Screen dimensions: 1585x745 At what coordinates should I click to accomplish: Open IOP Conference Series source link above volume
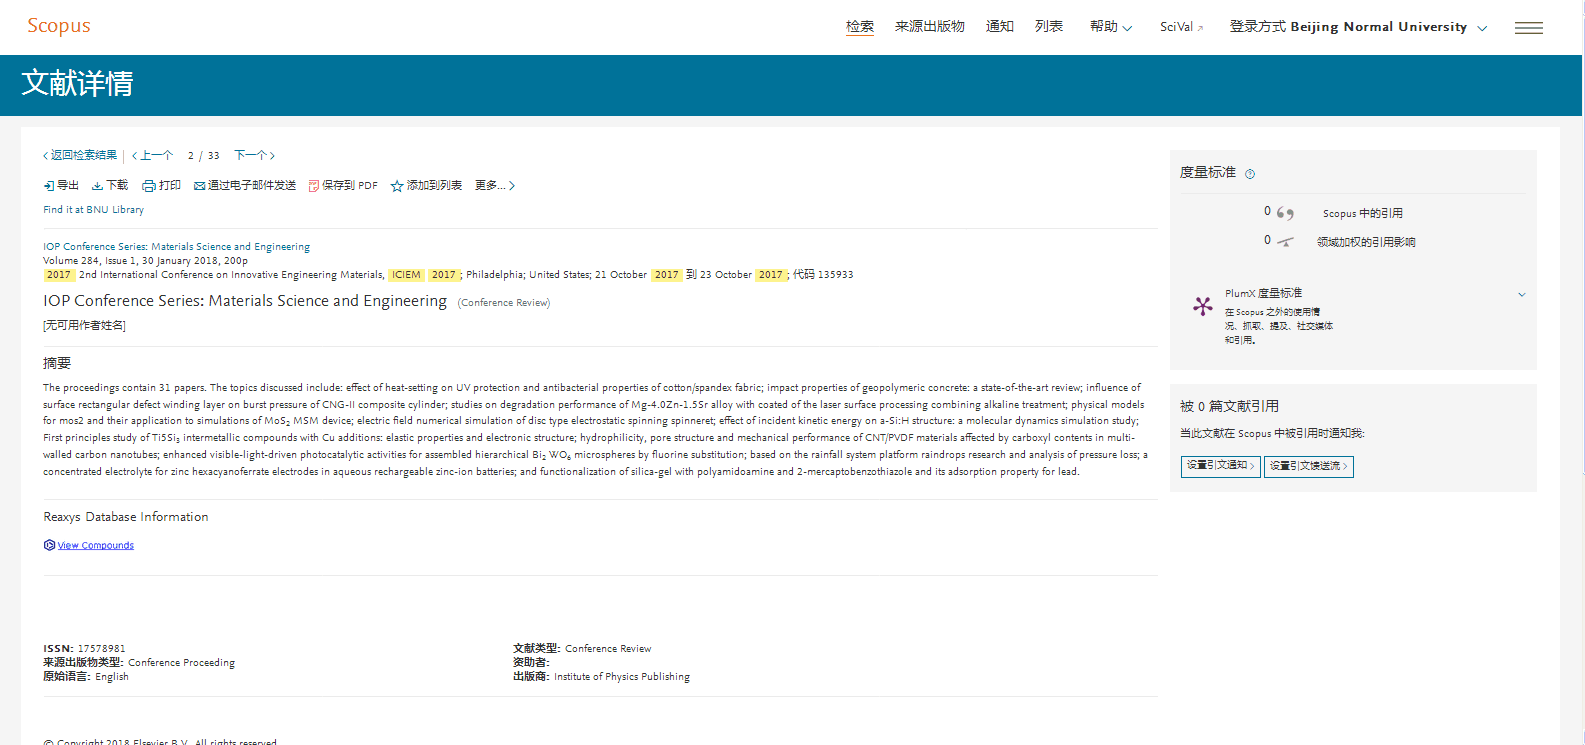176,247
